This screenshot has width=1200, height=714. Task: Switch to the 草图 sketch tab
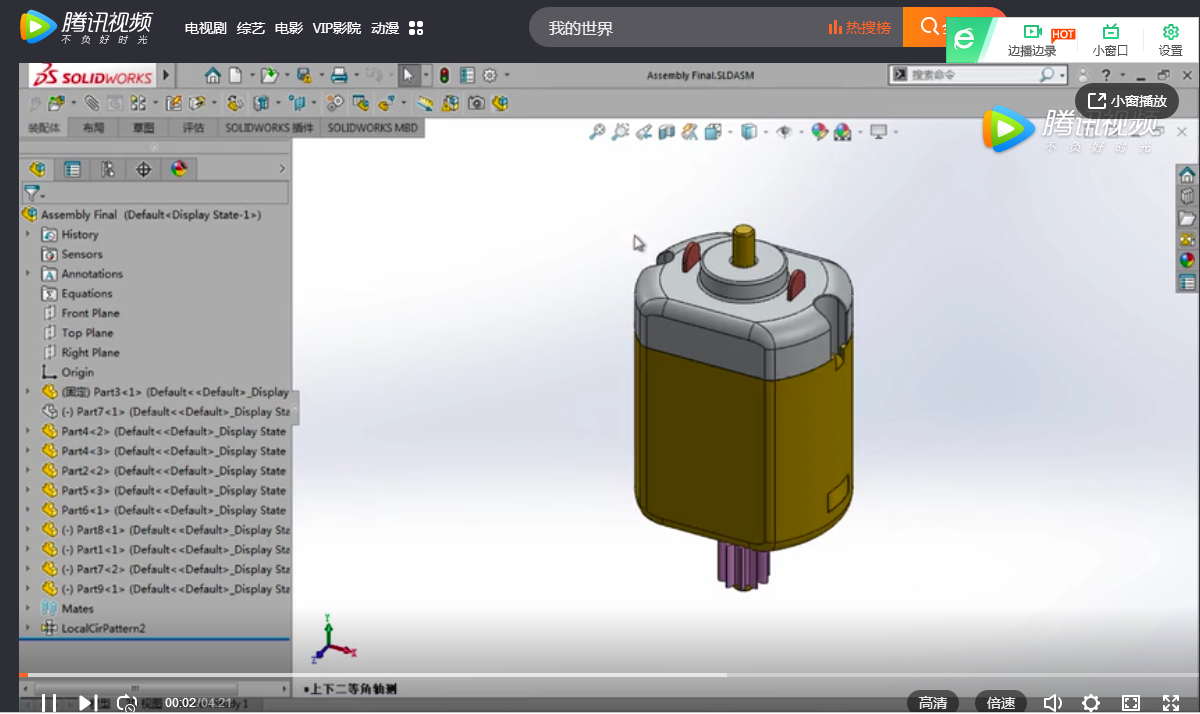click(x=143, y=128)
